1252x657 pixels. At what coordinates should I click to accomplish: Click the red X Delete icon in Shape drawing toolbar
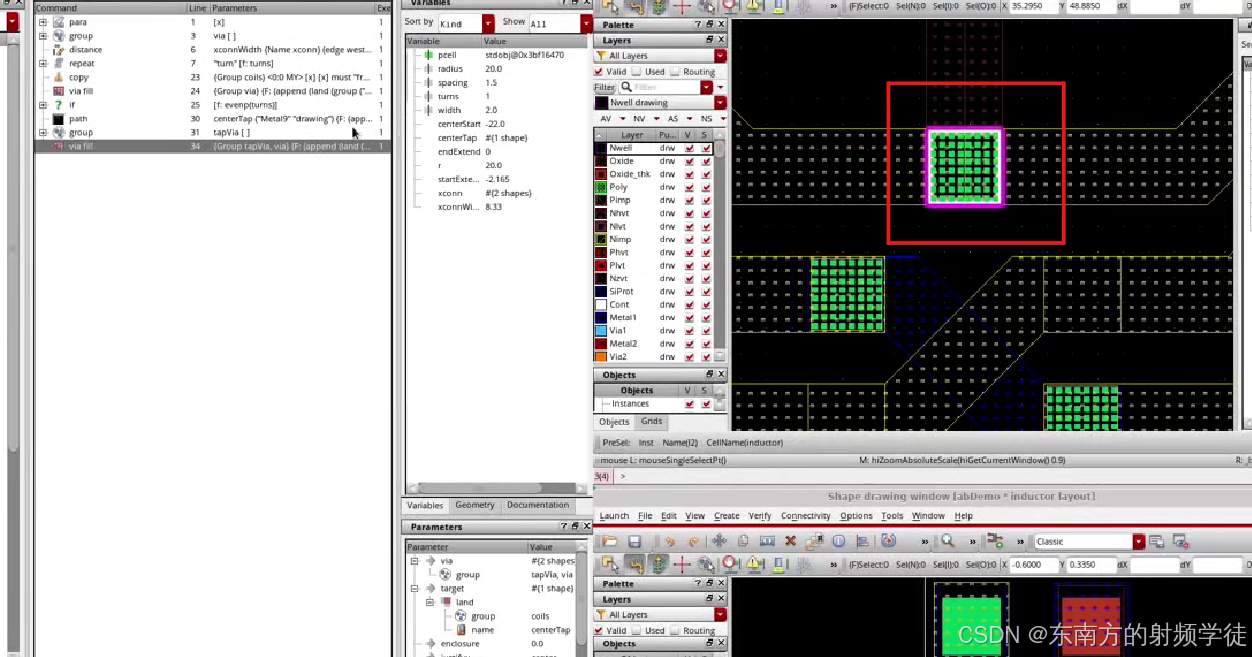tap(790, 541)
